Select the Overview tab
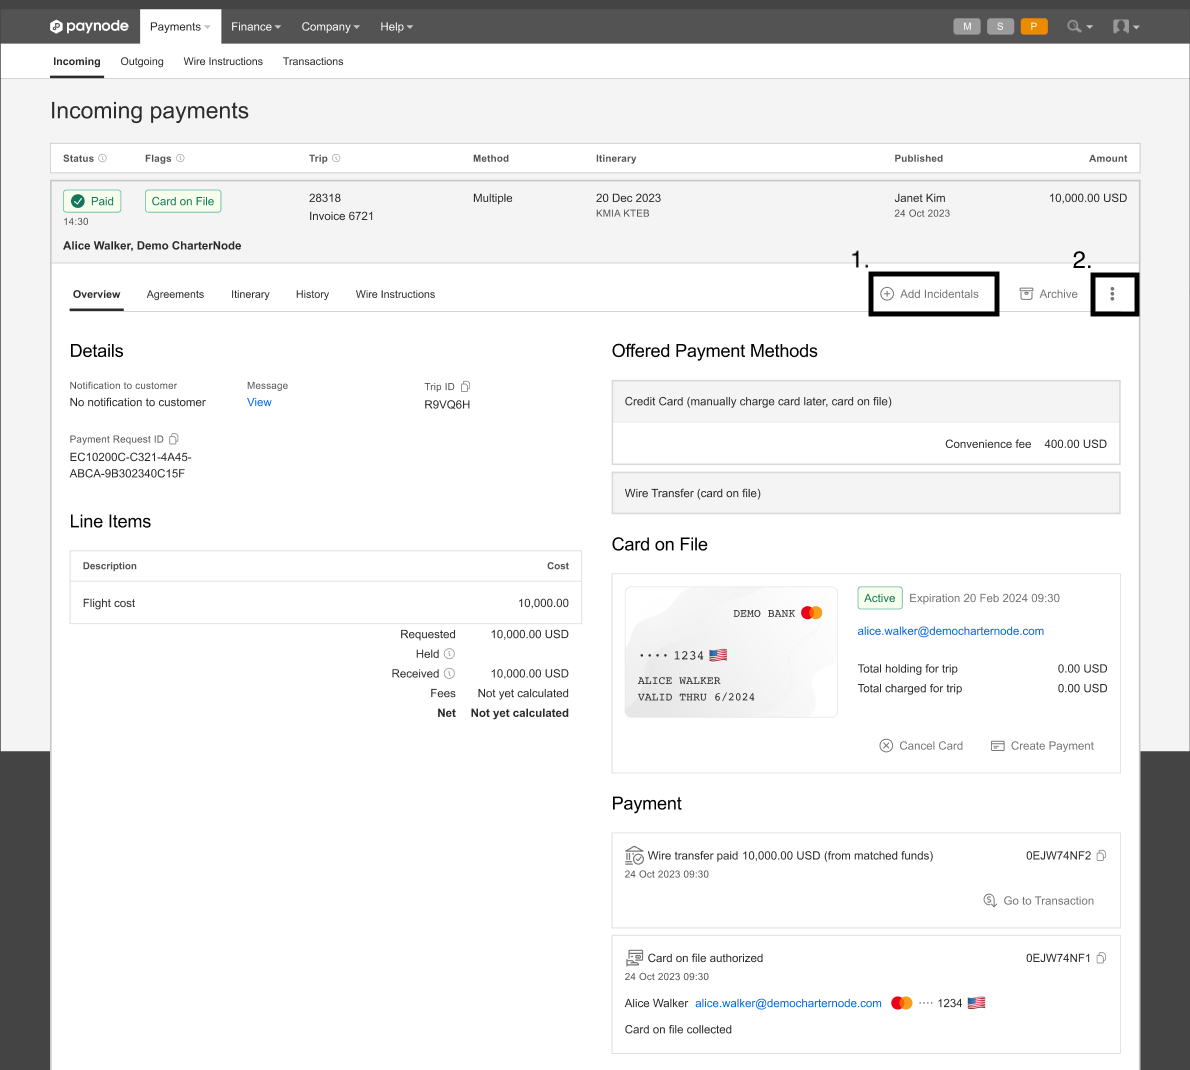Viewport: 1190px width, 1070px height. [96, 294]
